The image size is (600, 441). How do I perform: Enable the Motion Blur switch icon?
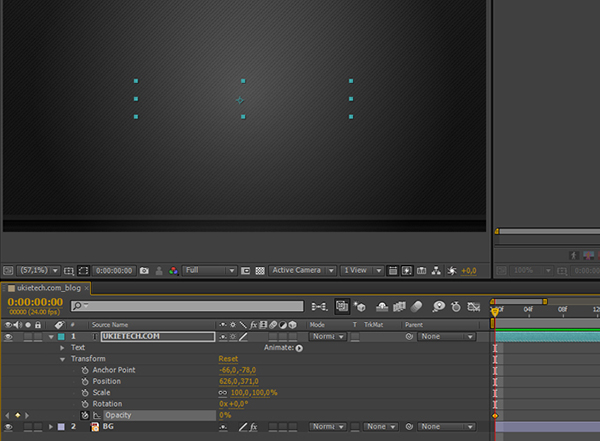416,307
